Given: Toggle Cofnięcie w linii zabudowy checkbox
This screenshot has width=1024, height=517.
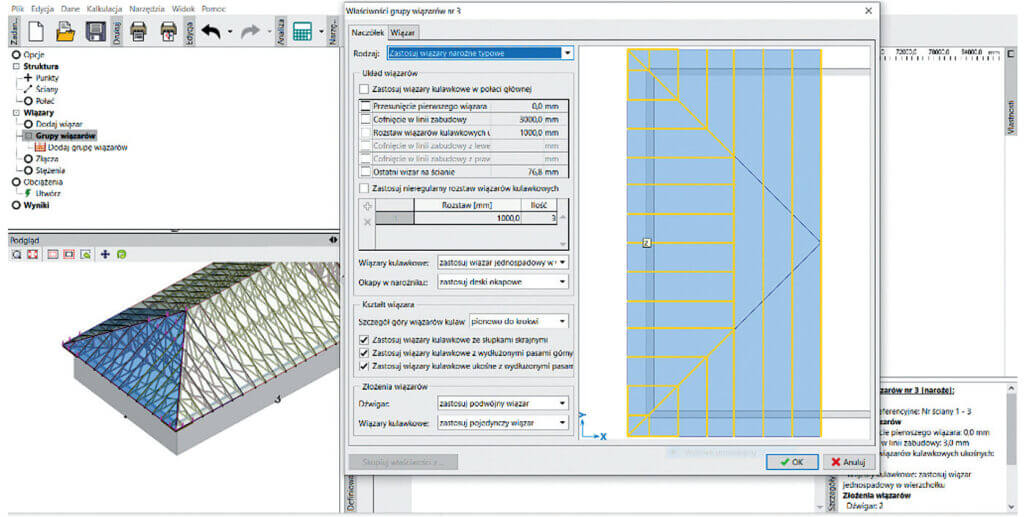Looking at the screenshot, I should pyautogui.click(x=366, y=119).
